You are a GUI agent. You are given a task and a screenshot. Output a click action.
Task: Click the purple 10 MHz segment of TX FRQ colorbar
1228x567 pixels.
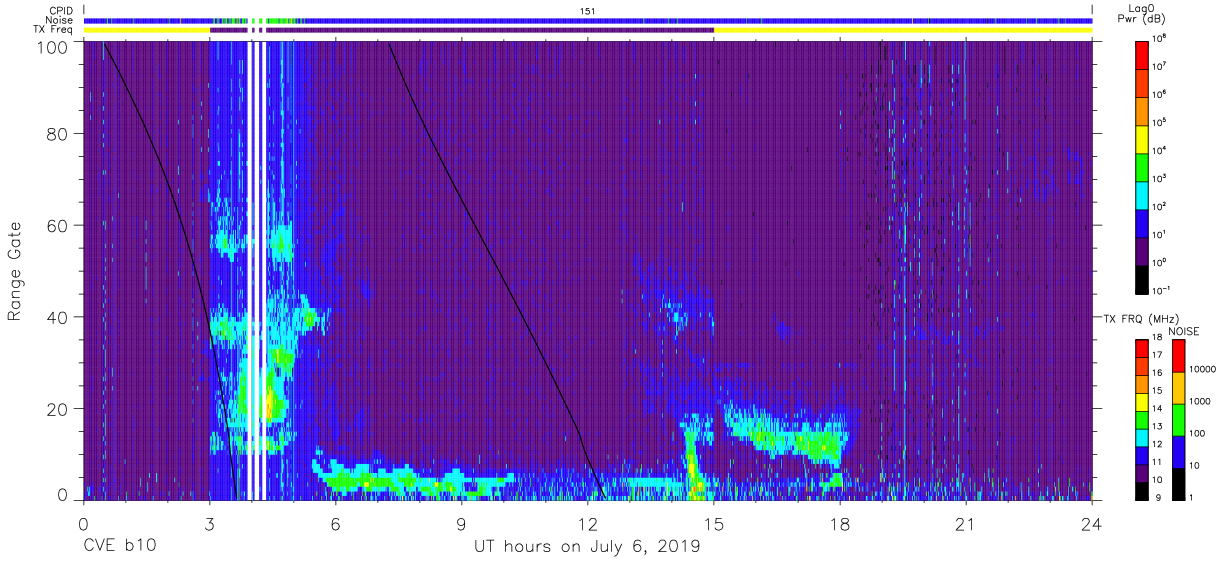pyautogui.click(x=1143, y=471)
